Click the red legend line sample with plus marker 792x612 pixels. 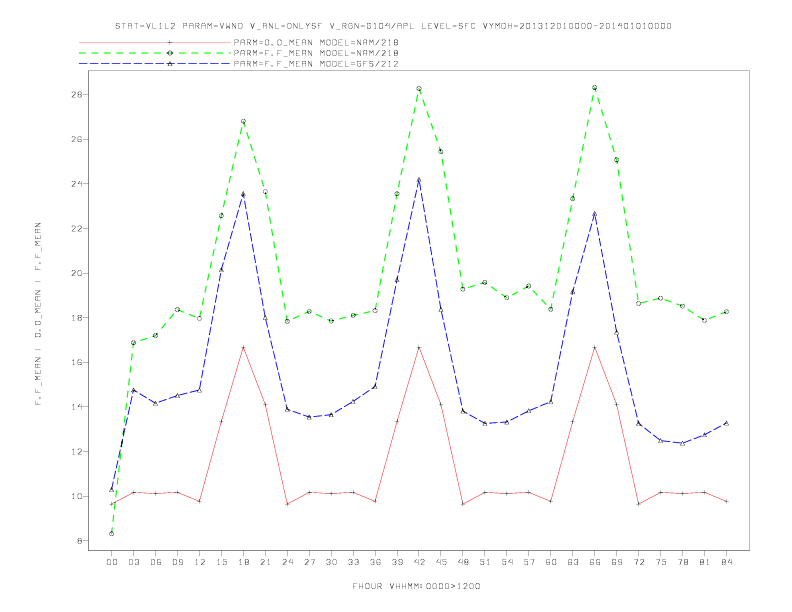coord(155,42)
